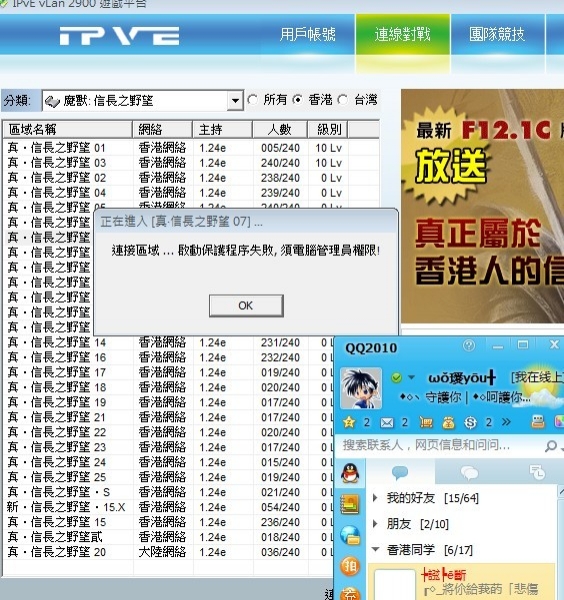
Task: Switch to QQ contacts tab
Action: point(400,473)
